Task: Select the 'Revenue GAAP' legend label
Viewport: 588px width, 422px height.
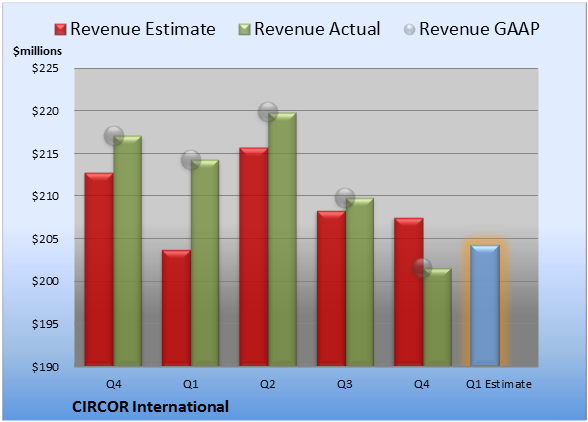Action: pyautogui.click(x=479, y=29)
